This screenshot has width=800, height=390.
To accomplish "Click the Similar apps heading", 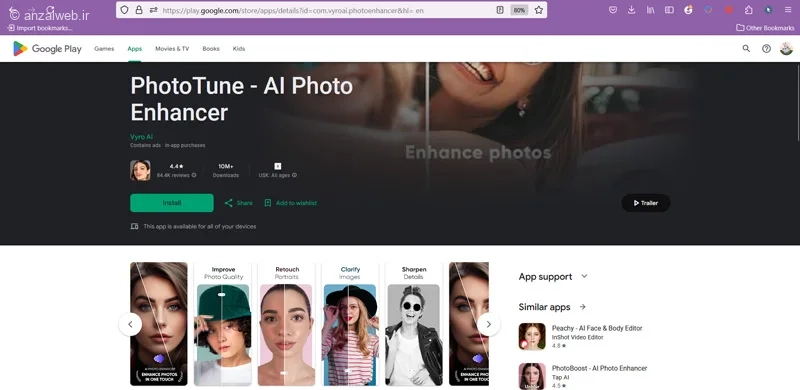I will 544,307.
